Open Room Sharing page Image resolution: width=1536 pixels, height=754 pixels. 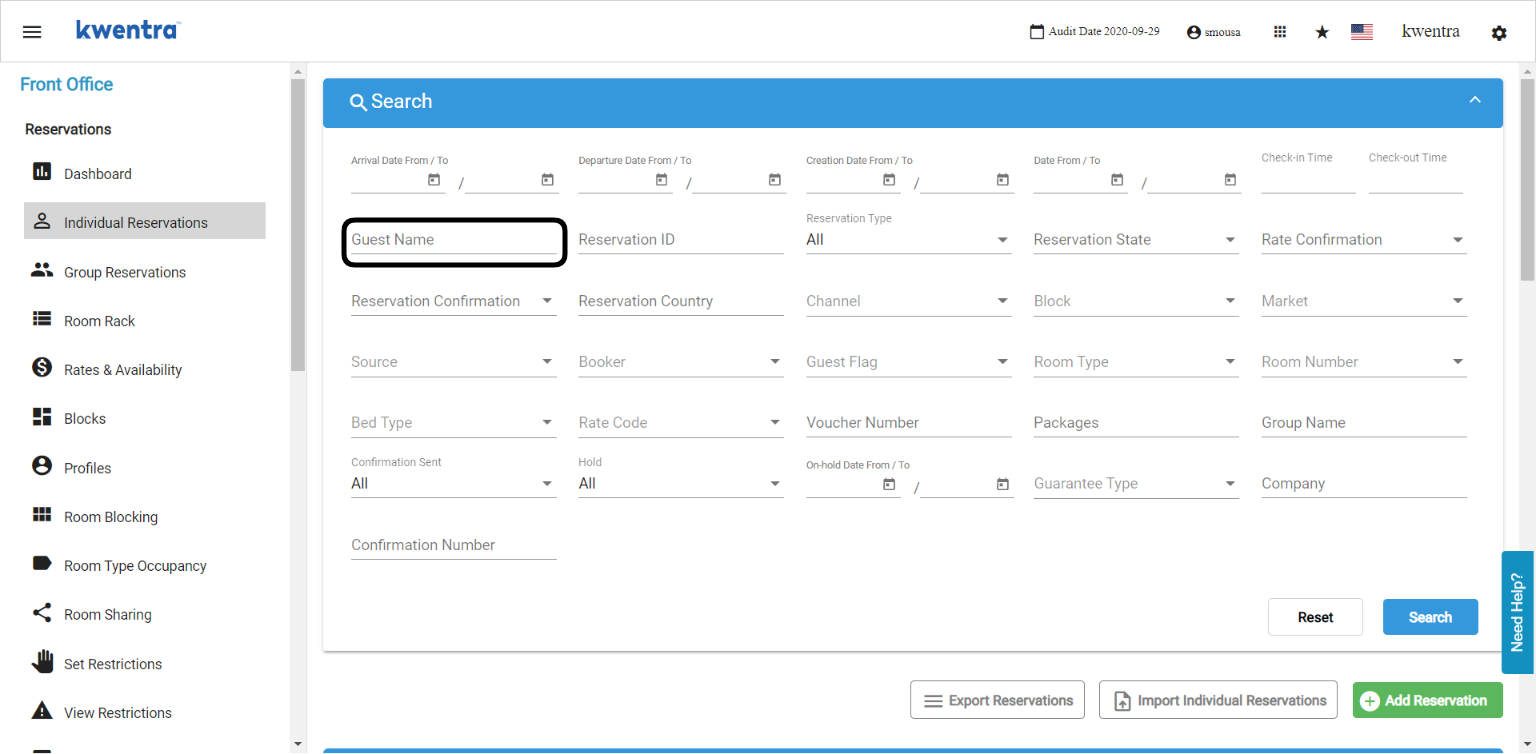tap(145, 614)
